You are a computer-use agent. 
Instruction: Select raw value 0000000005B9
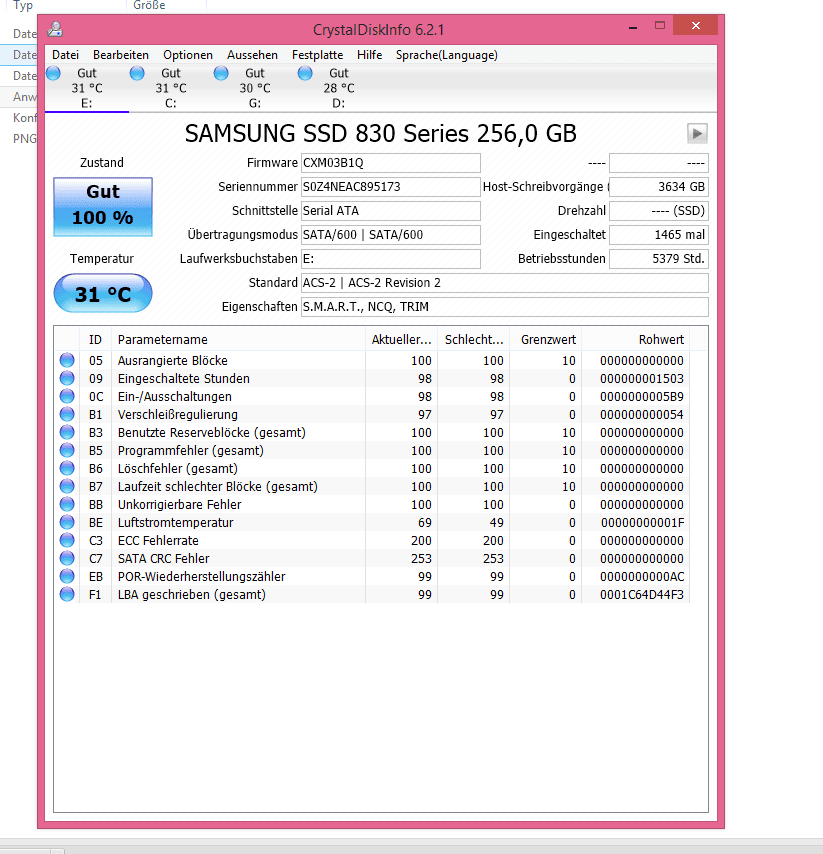[x=642, y=396]
